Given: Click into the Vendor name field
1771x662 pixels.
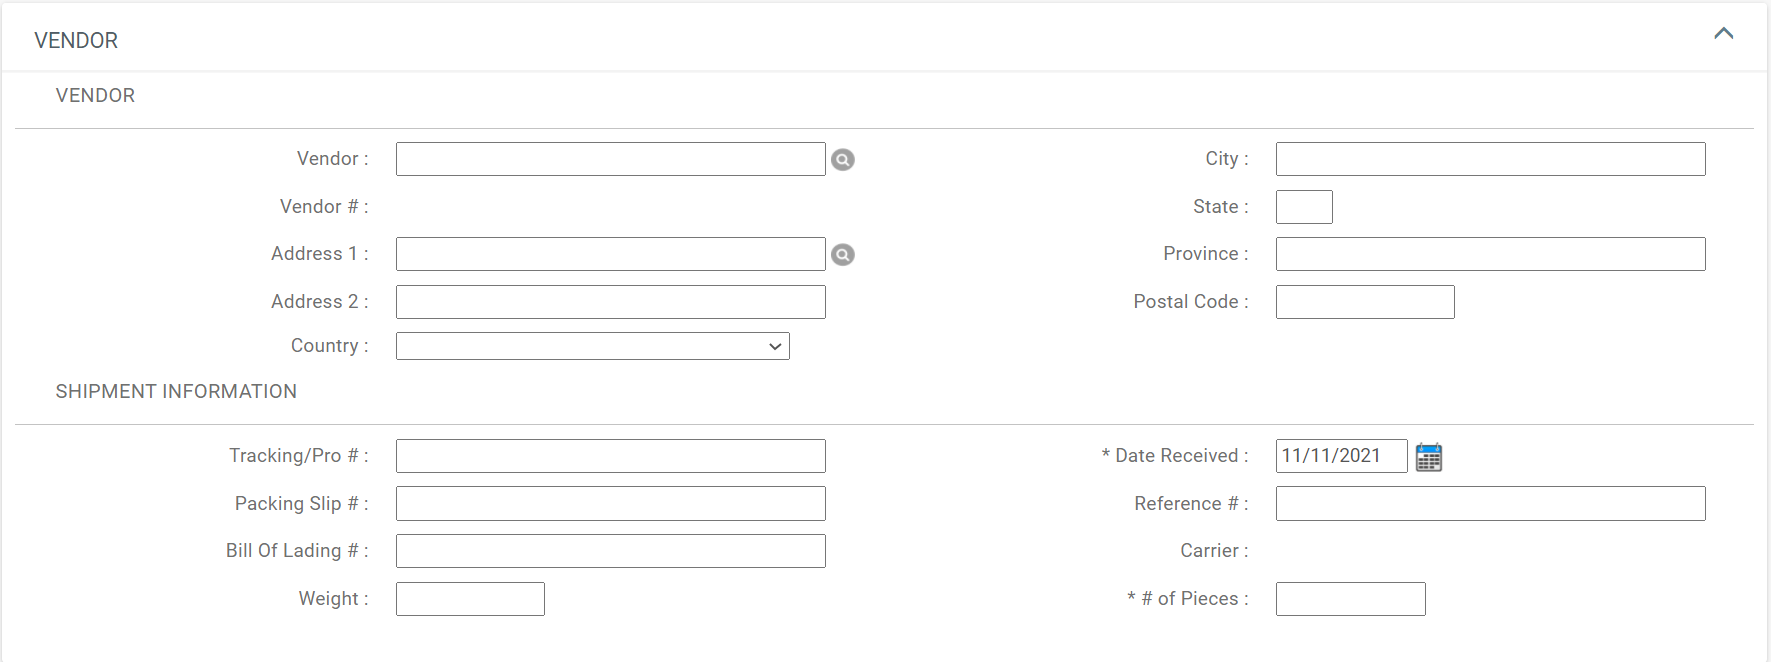Looking at the screenshot, I should (x=610, y=159).
